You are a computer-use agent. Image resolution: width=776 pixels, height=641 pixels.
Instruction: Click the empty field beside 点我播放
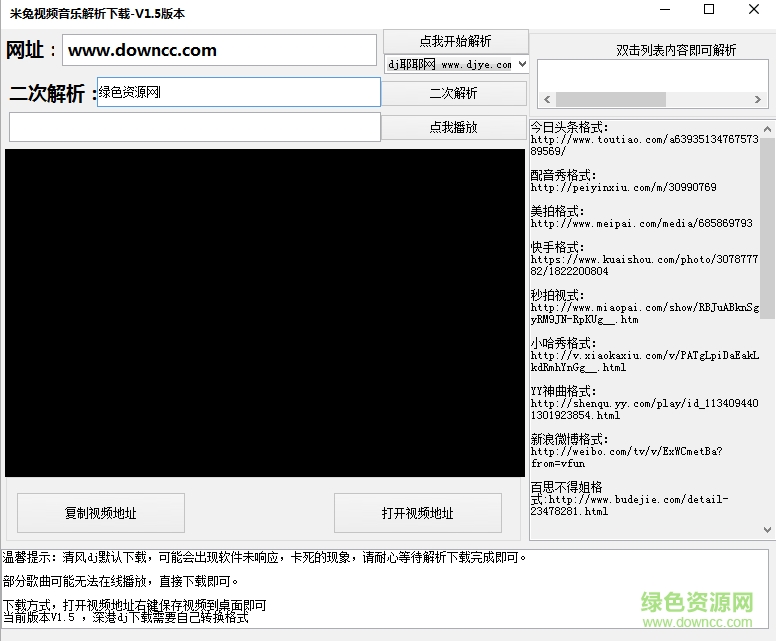click(x=194, y=127)
